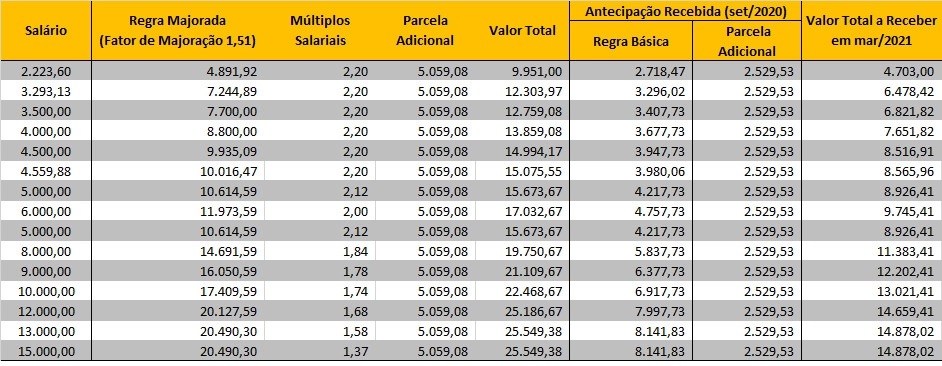Click the Múltiplos Salariais header

tap(320, 31)
